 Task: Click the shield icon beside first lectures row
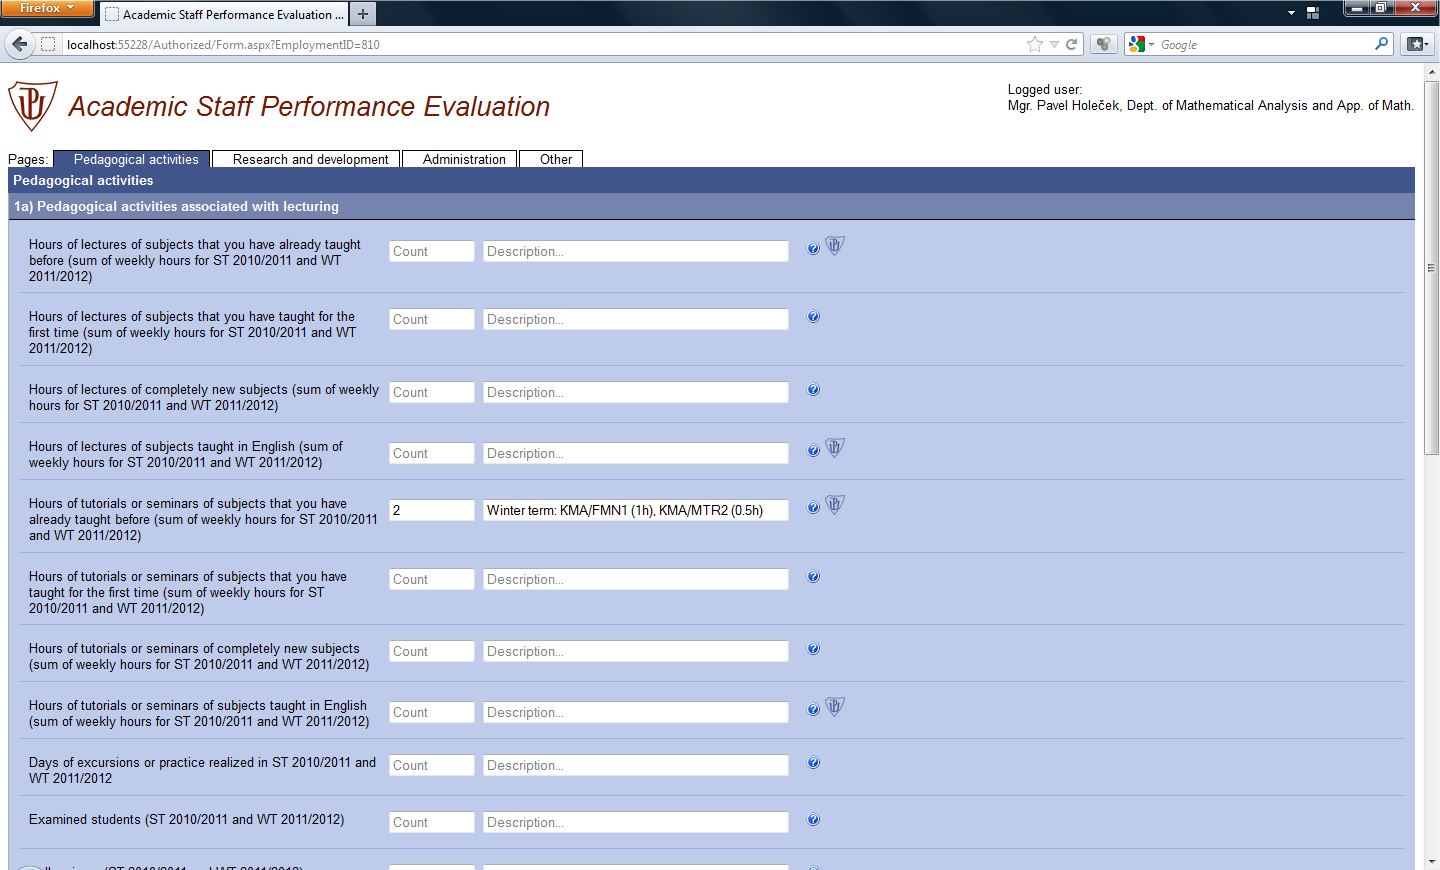coord(835,245)
